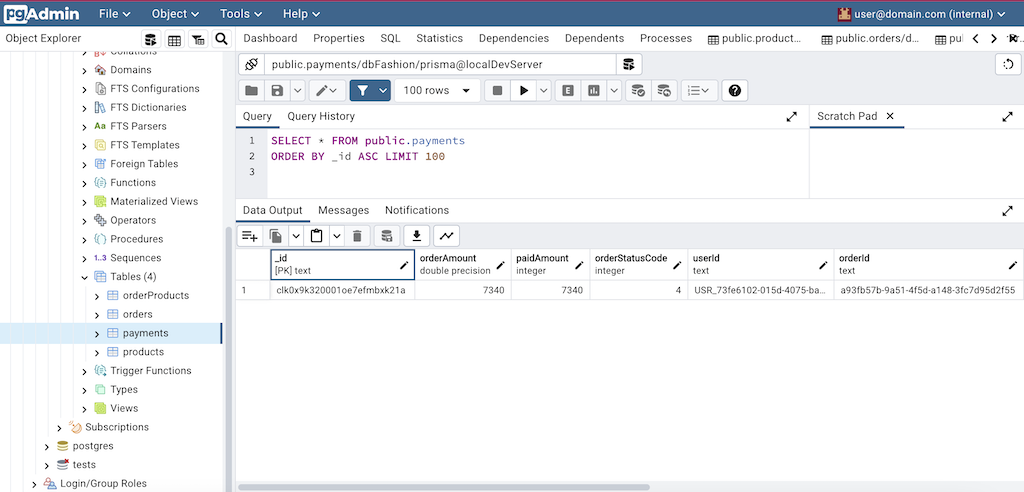Click the Explain Analyze chart icon

pyautogui.click(x=594, y=91)
